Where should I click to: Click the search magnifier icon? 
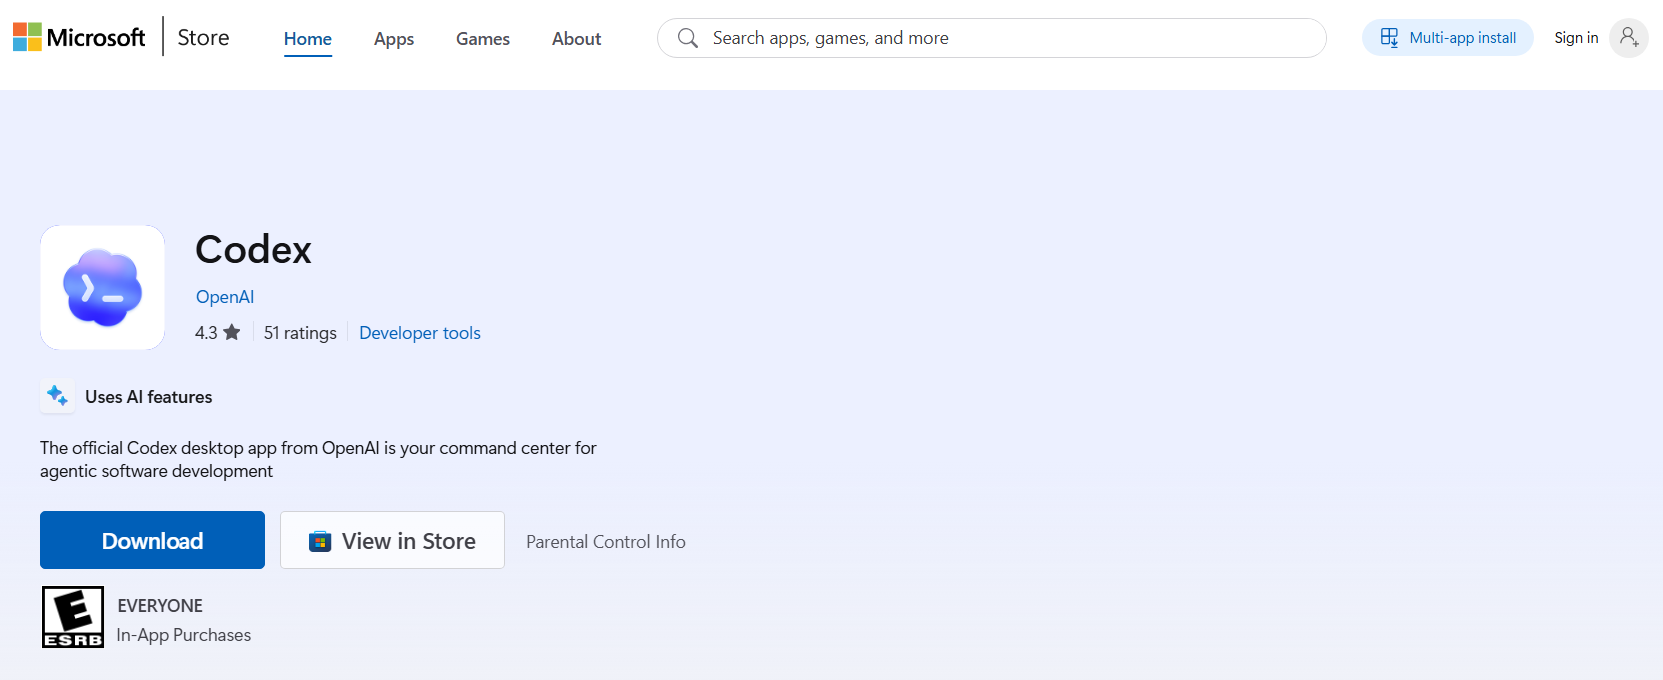coord(688,38)
